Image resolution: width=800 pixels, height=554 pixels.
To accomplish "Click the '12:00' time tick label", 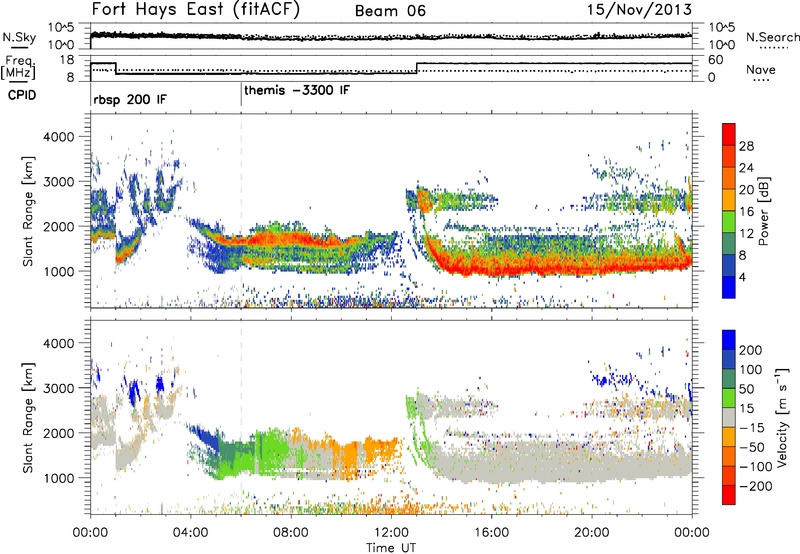I will [x=391, y=533].
